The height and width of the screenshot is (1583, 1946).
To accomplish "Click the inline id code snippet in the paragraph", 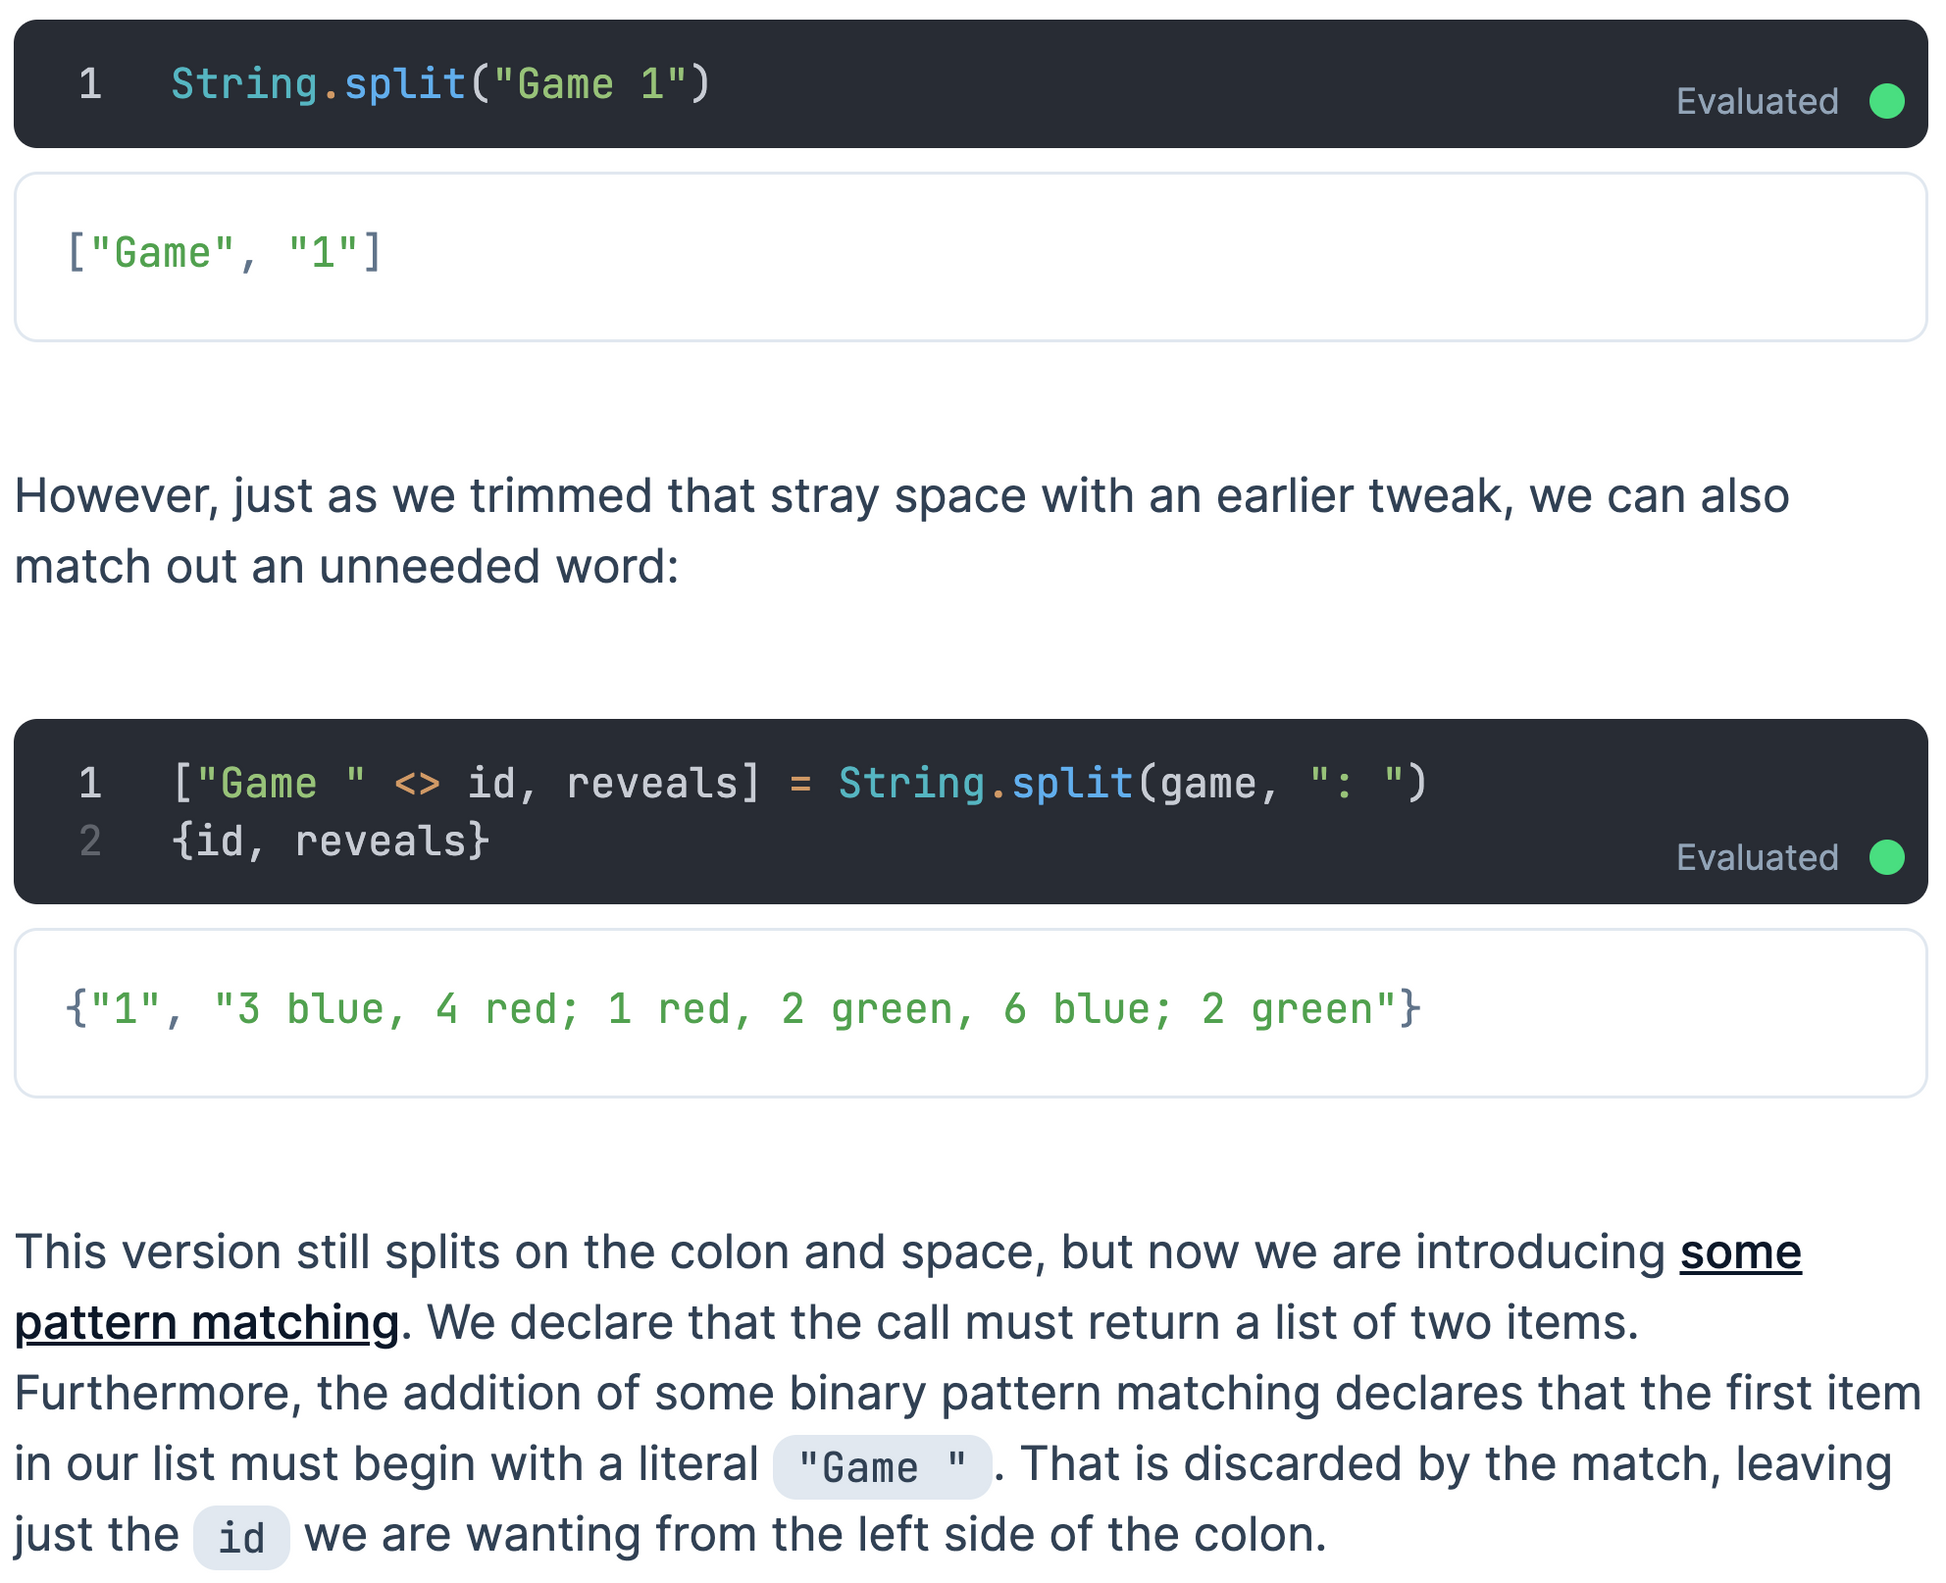I will [241, 1538].
